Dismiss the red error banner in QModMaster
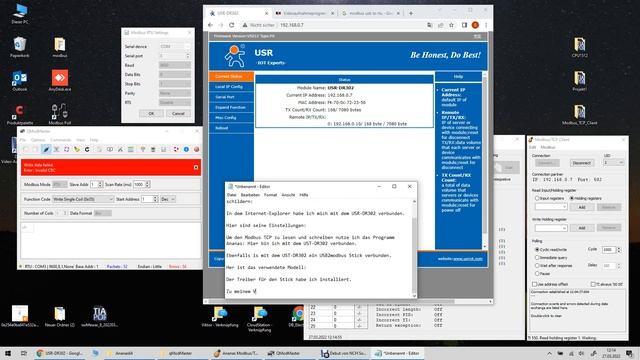Screen dimensions: 640x360 pyautogui.click(x=196, y=167)
